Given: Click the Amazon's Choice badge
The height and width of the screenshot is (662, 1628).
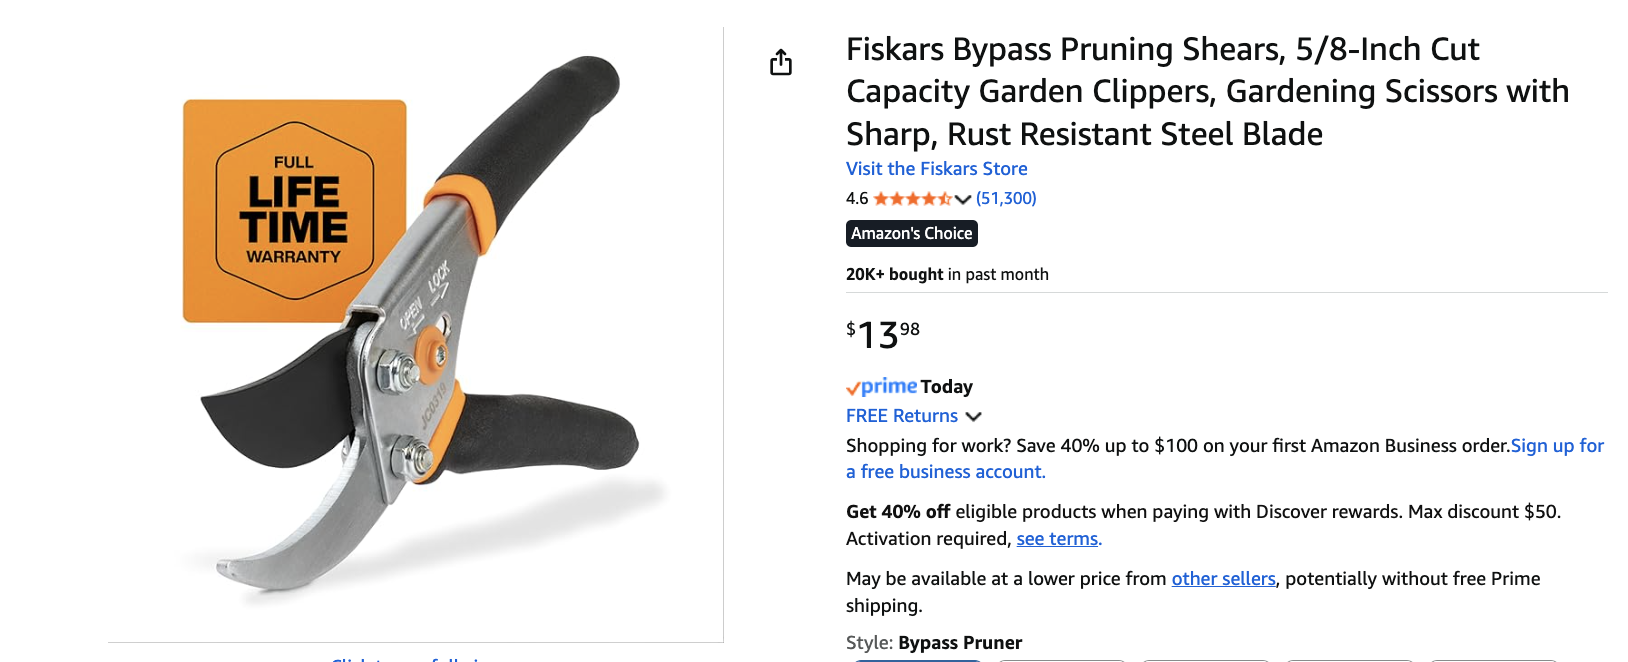Looking at the screenshot, I should point(911,233).
